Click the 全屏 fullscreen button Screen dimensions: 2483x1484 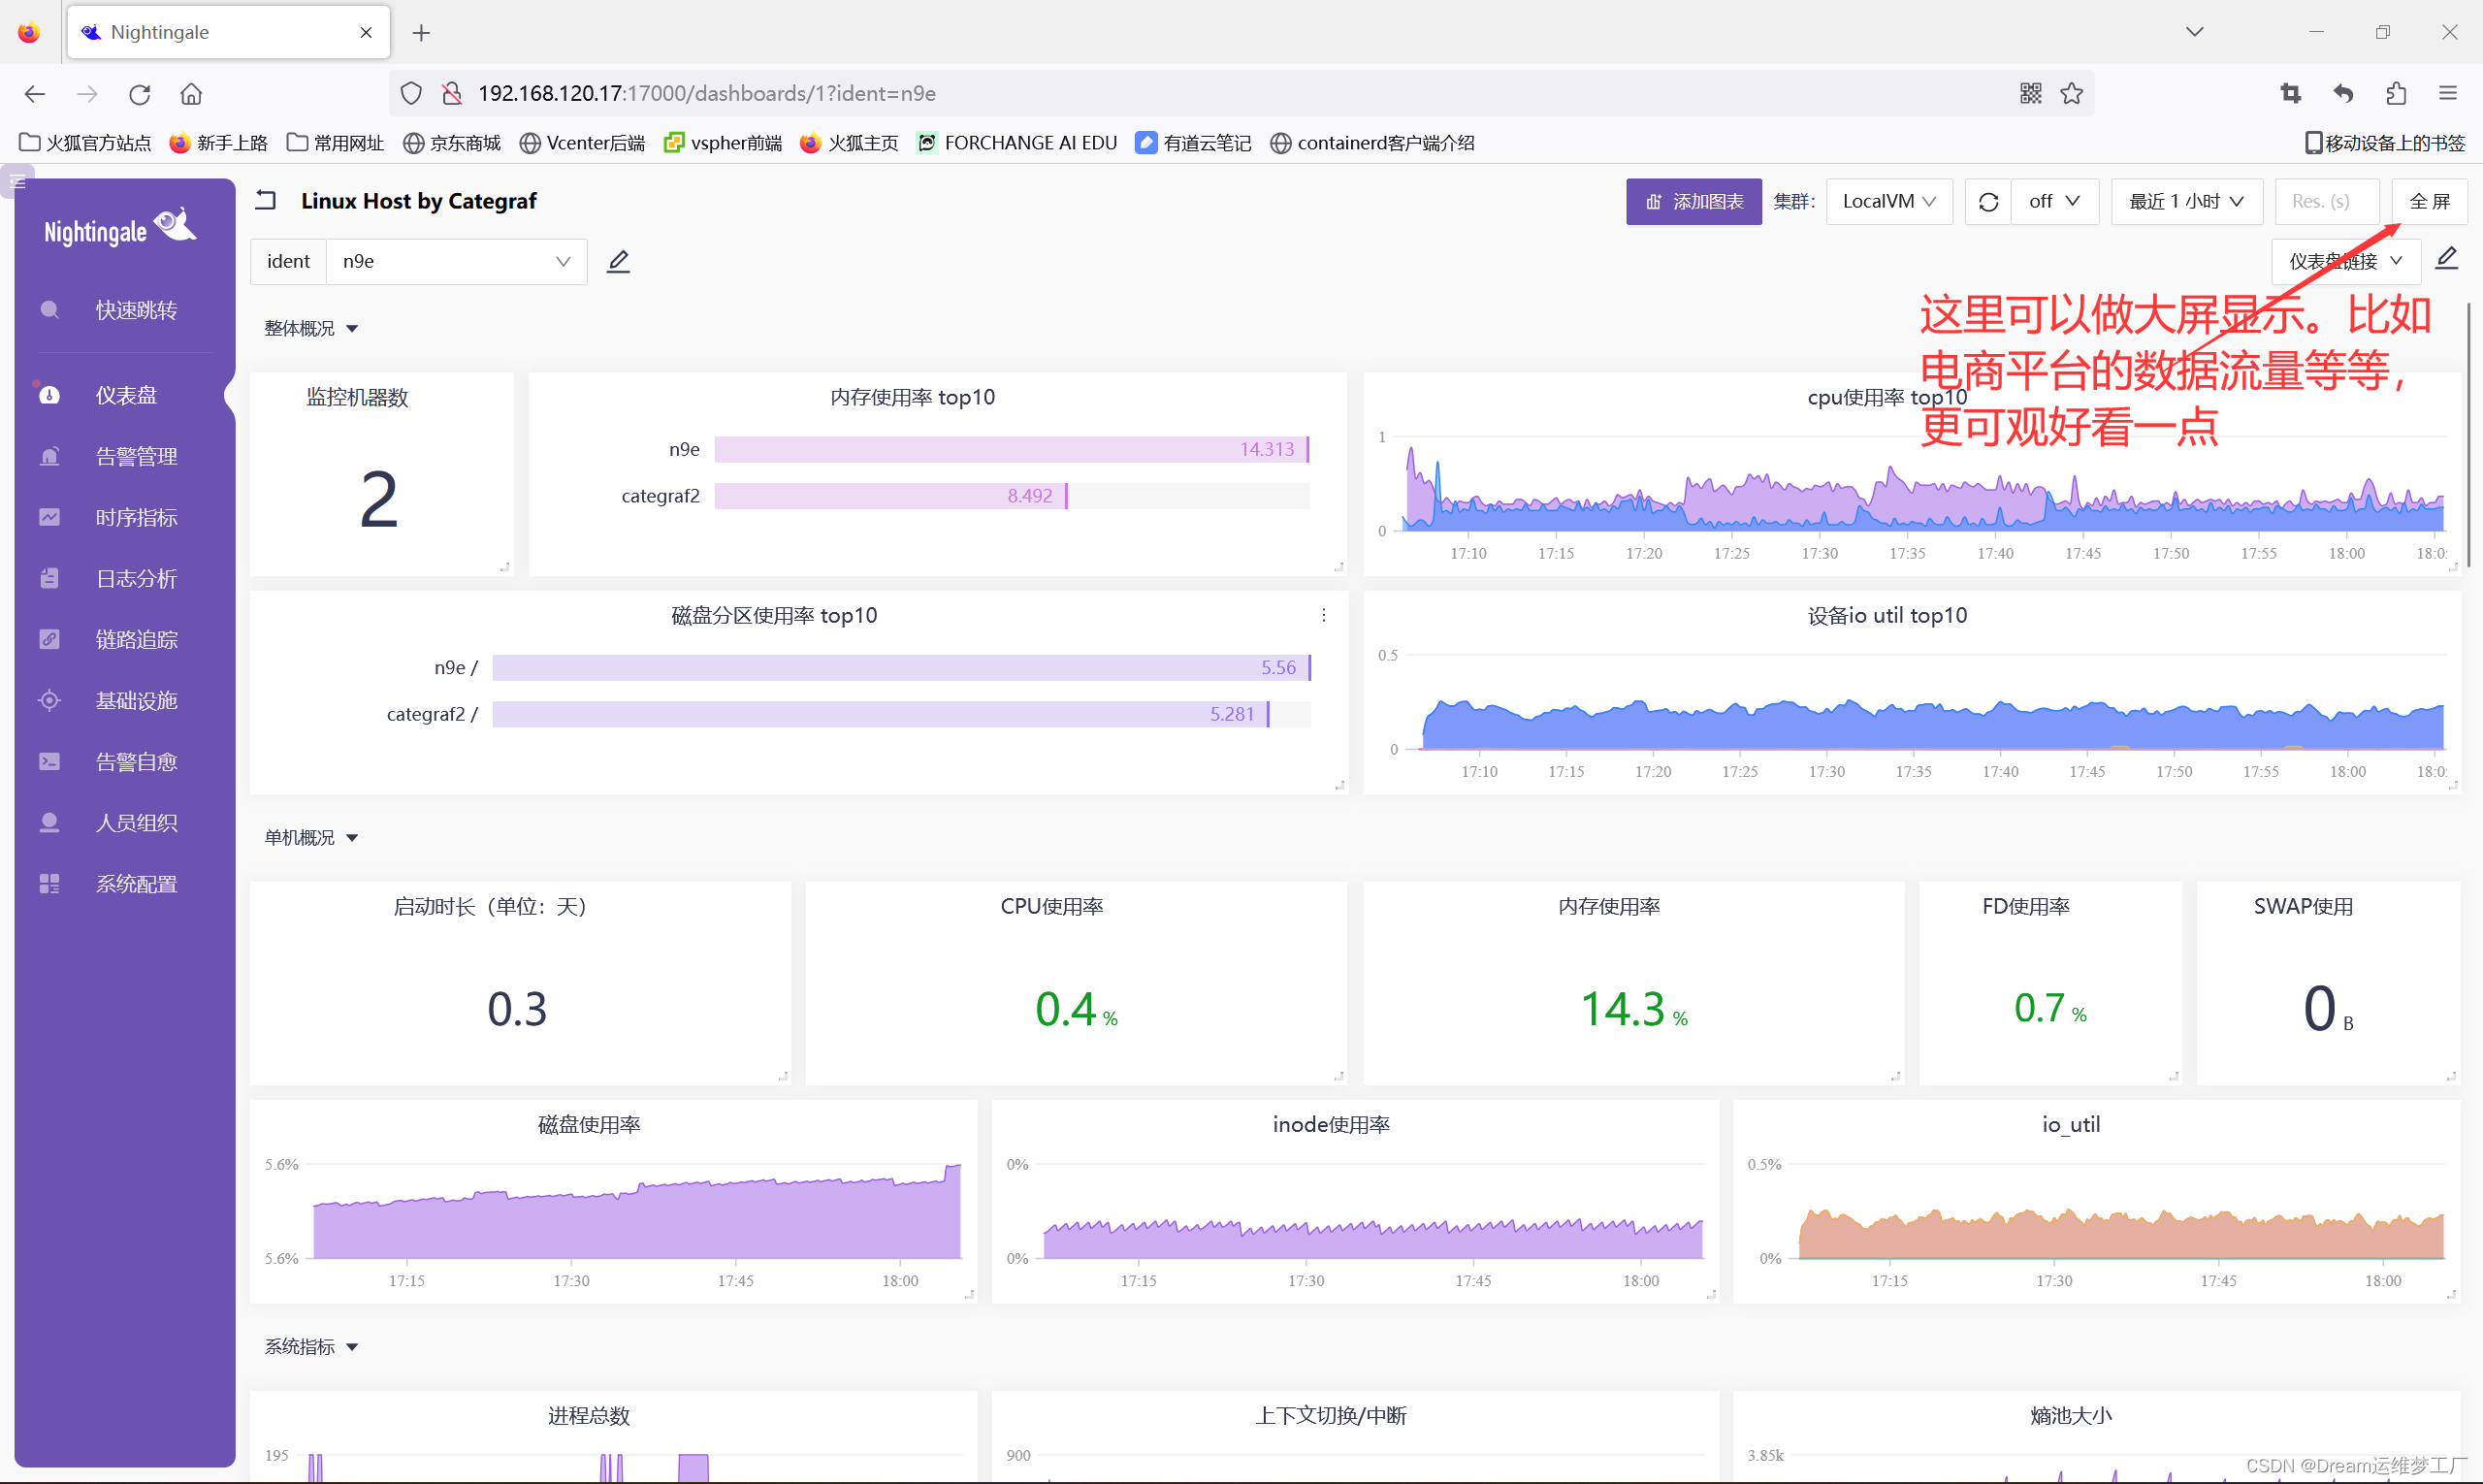pos(2428,202)
